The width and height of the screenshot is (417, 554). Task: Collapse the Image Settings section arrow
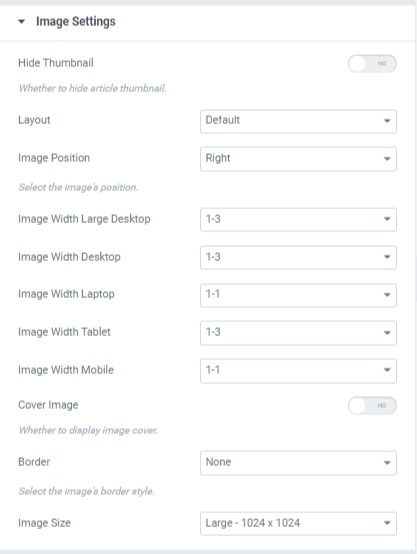pos(22,22)
